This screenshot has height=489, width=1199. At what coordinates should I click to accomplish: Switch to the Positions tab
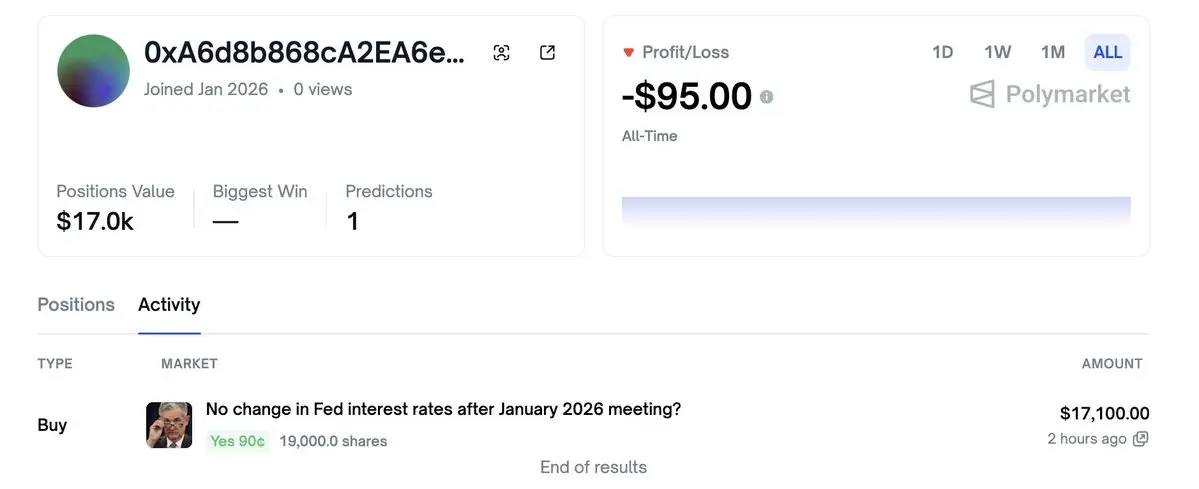point(76,305)
